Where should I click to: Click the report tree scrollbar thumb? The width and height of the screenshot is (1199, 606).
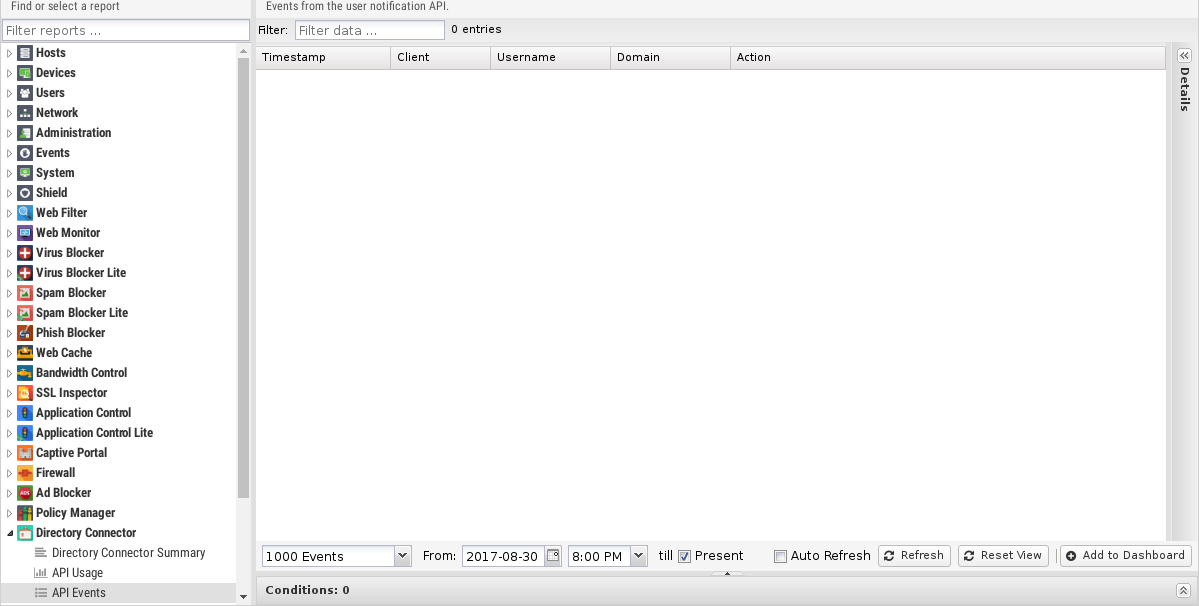coord(243,278)
